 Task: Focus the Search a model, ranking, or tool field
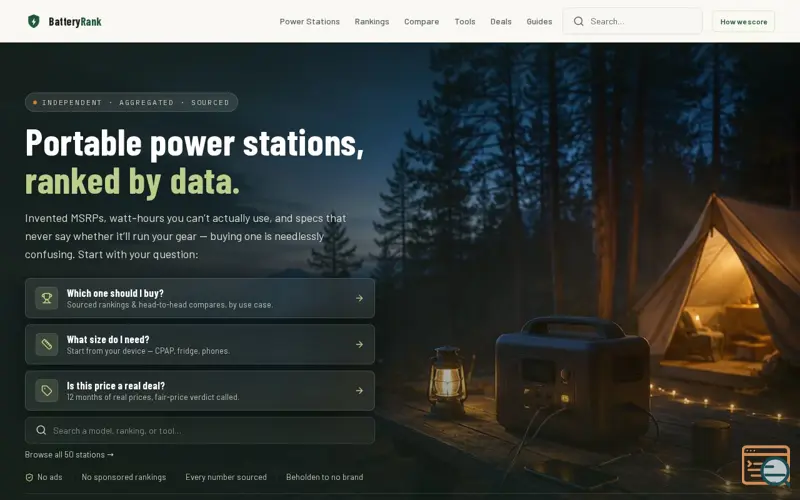199,431
